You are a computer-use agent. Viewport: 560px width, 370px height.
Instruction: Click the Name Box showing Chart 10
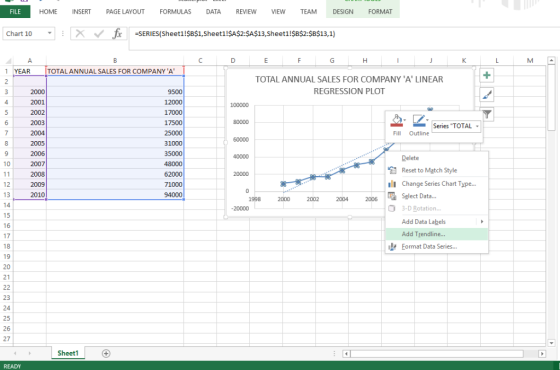[24, 34]
